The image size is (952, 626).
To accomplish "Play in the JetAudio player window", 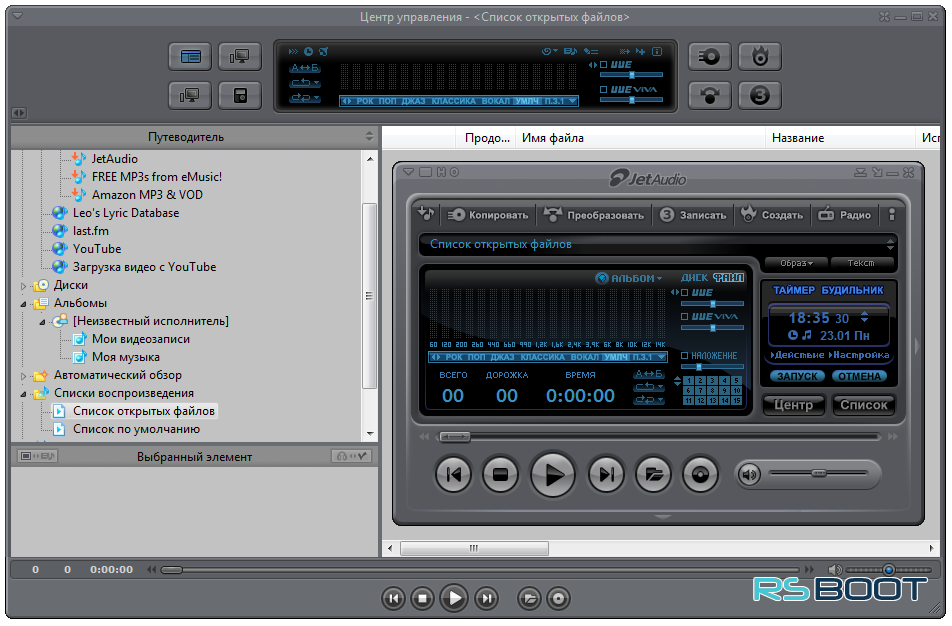I will [552, 474].
